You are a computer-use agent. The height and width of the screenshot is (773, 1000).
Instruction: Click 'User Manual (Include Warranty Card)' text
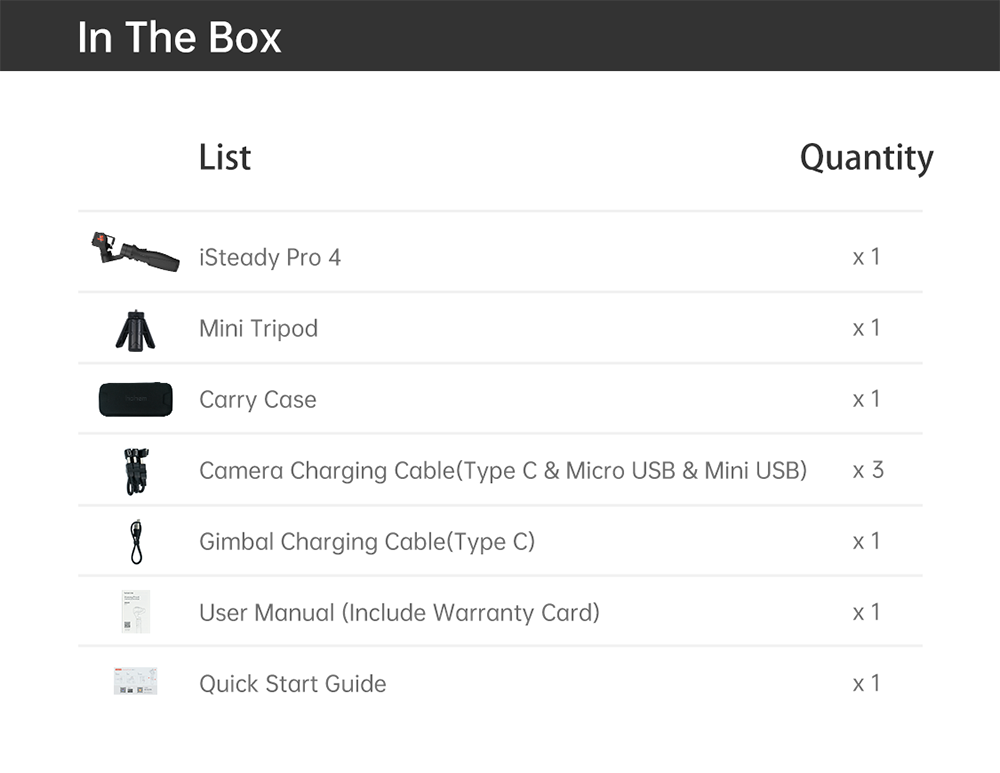click(x=399, y=612)
